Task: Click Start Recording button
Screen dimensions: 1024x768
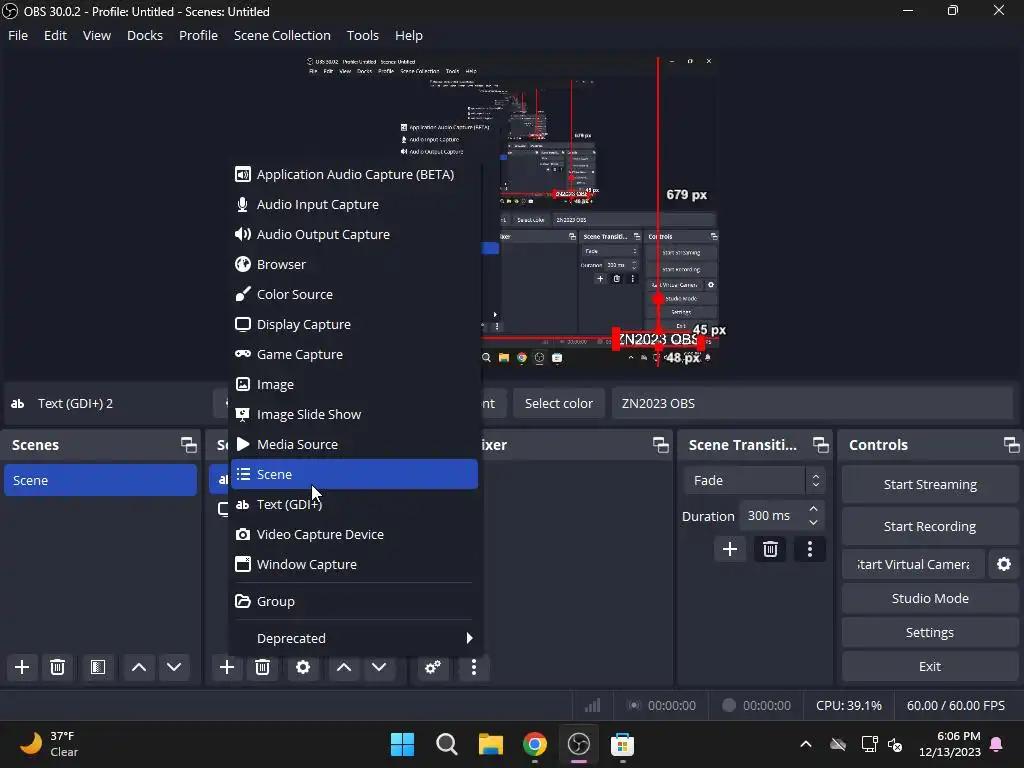Action: click(x=930, y=526)
